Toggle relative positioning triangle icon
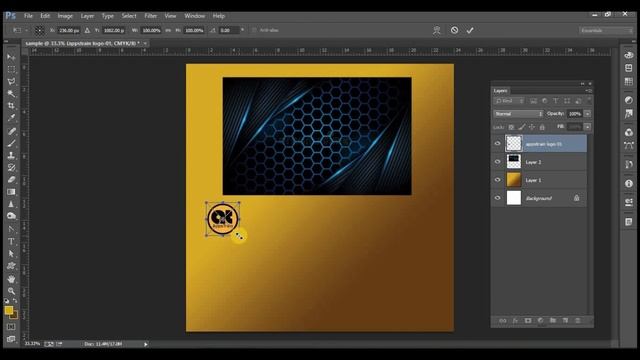 [x=87, y=30]
